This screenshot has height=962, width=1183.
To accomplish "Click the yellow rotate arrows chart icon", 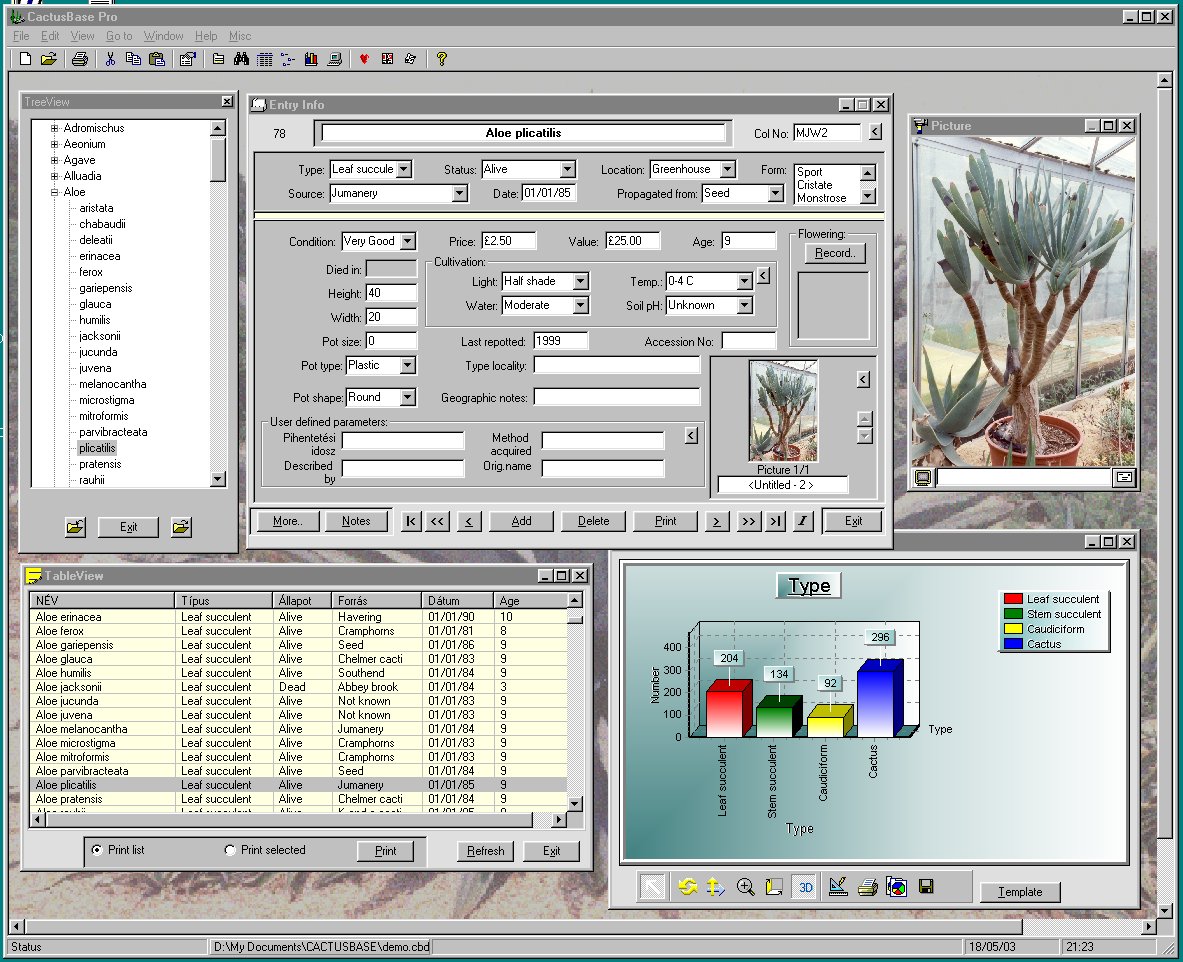I will tap(686, 887).
